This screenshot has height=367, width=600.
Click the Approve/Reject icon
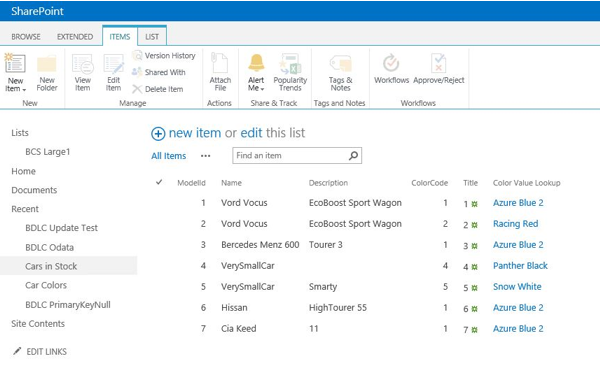point(439,63)
